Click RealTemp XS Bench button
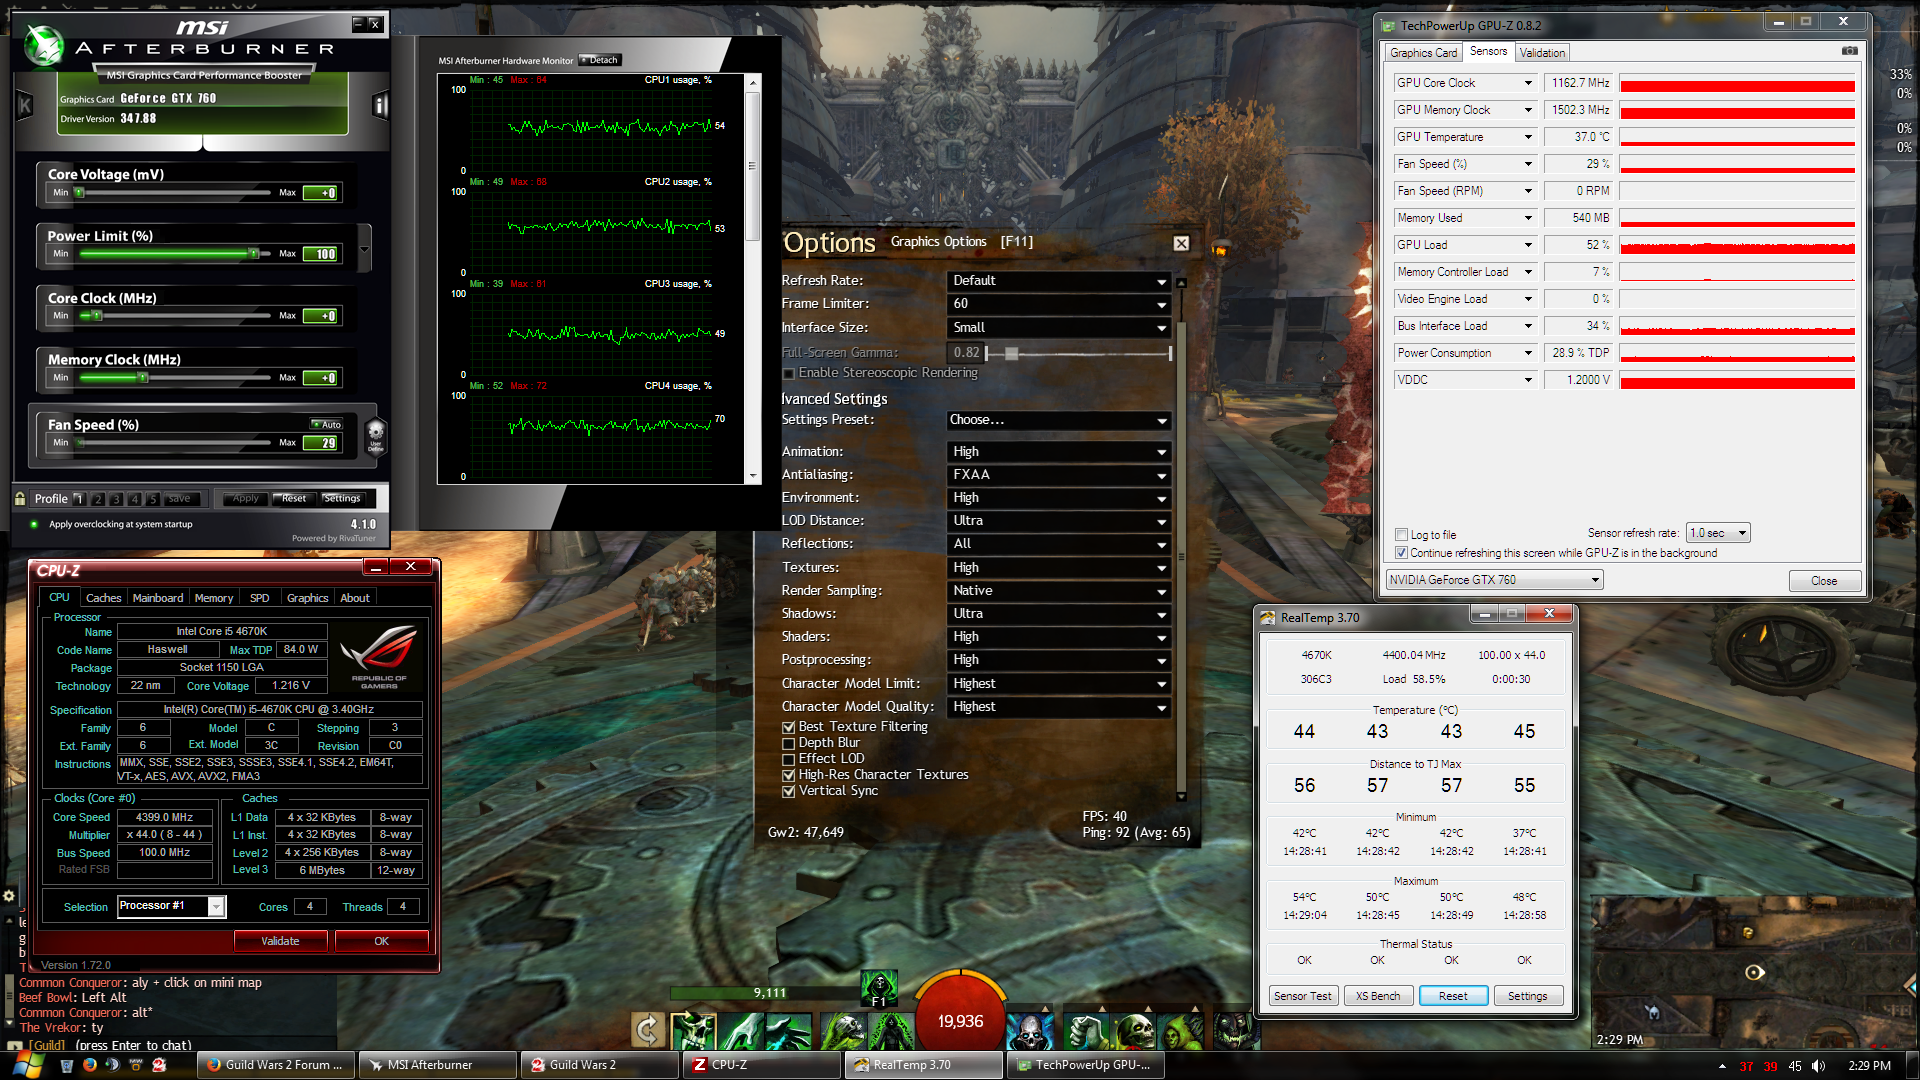This screenshot has width=1920, height=1080. 1377,996
